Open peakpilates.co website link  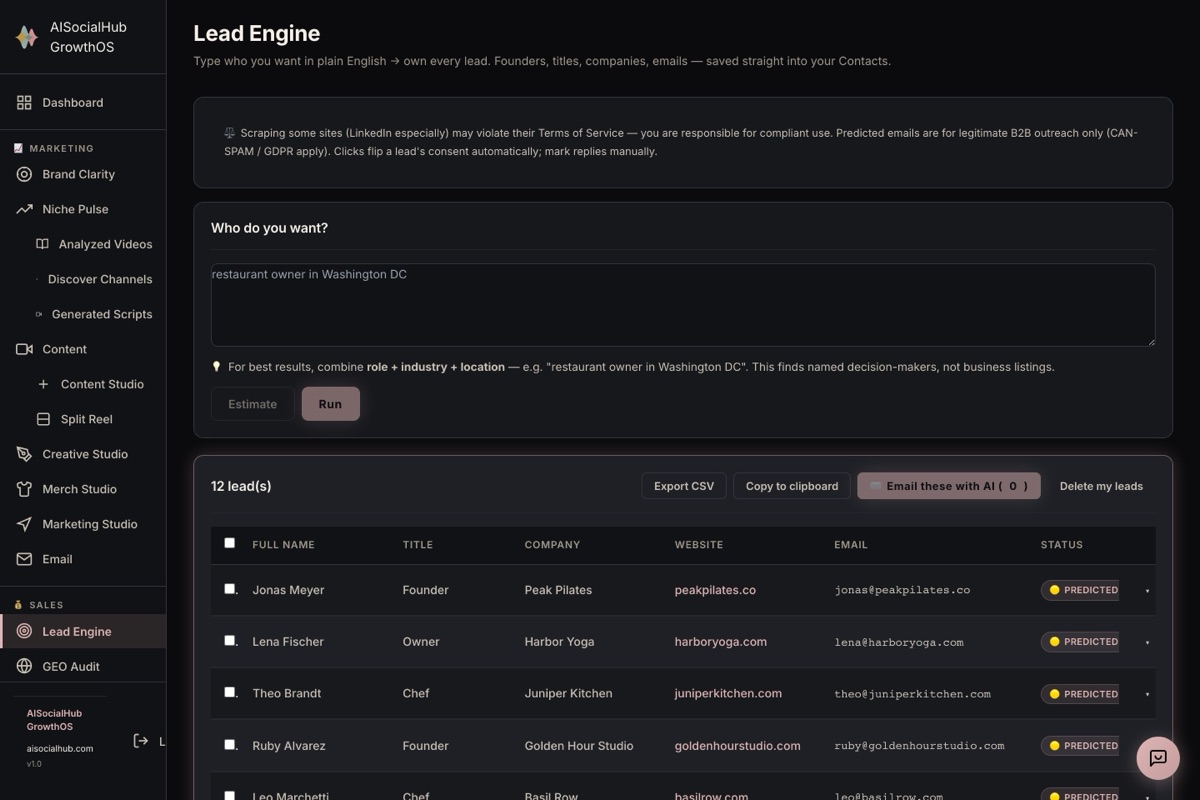[715, 590]
